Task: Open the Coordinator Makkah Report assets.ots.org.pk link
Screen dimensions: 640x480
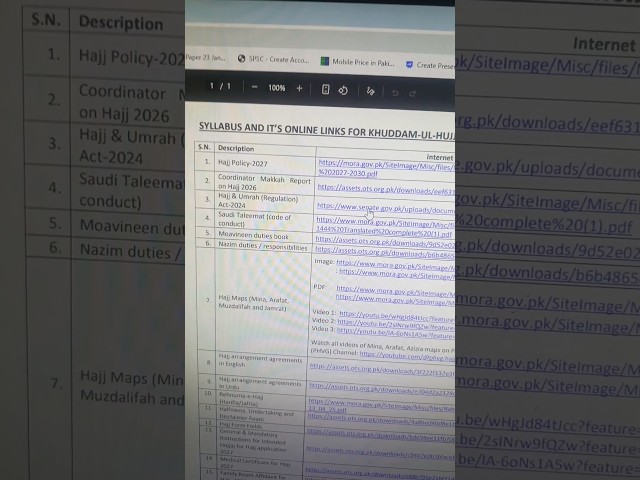Action: (x=386, y=189)
